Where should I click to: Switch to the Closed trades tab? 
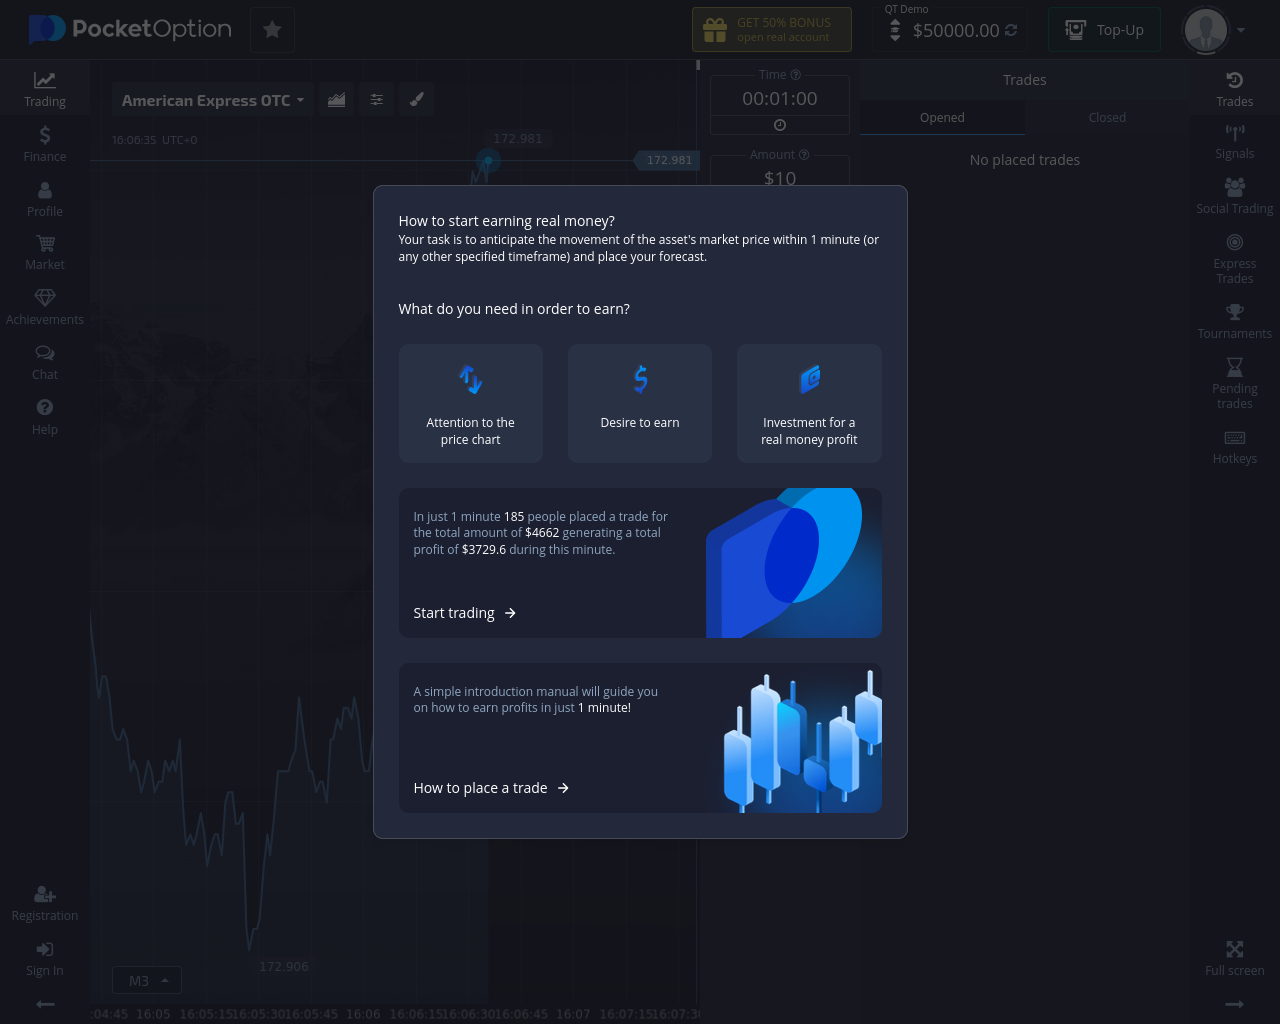1107,118
